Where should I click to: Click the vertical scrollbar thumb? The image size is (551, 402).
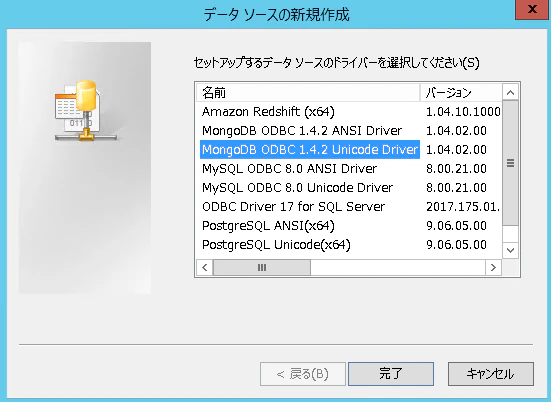coord(511,163)
